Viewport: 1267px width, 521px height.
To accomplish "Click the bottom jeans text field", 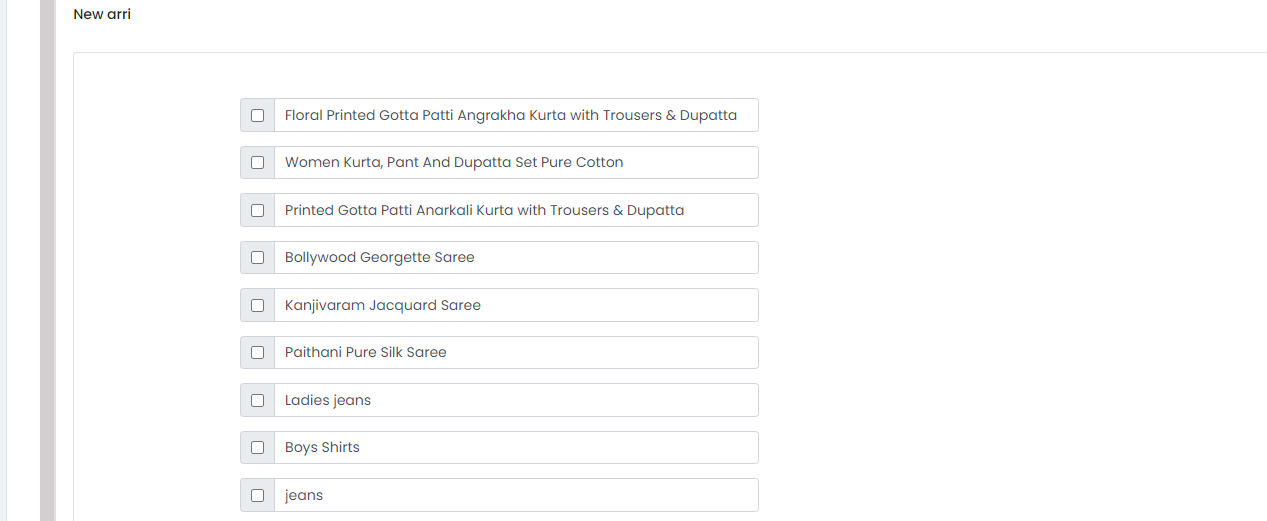I will (x=516, y=495).
